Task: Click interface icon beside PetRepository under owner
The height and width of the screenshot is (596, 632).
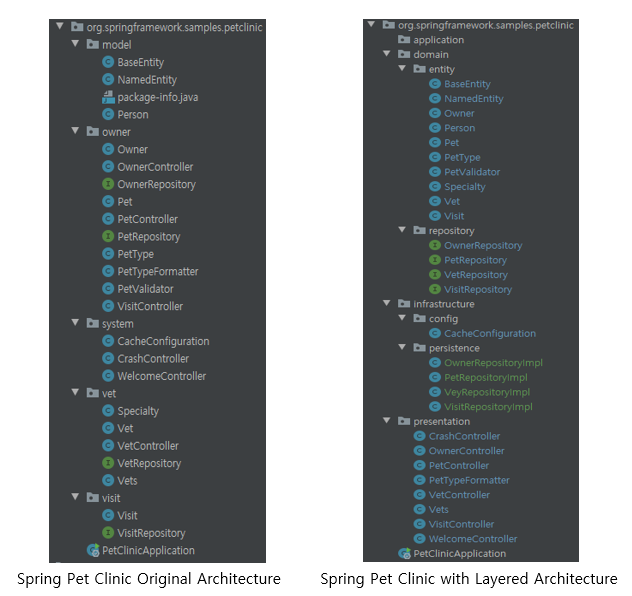Action: tap(108, 236)
